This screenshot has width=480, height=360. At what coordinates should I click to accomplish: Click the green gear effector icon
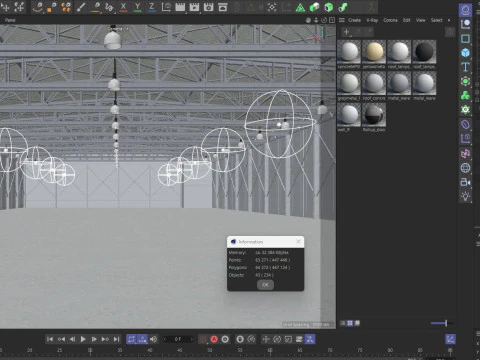pyautogui.click(x=465, y=110)
